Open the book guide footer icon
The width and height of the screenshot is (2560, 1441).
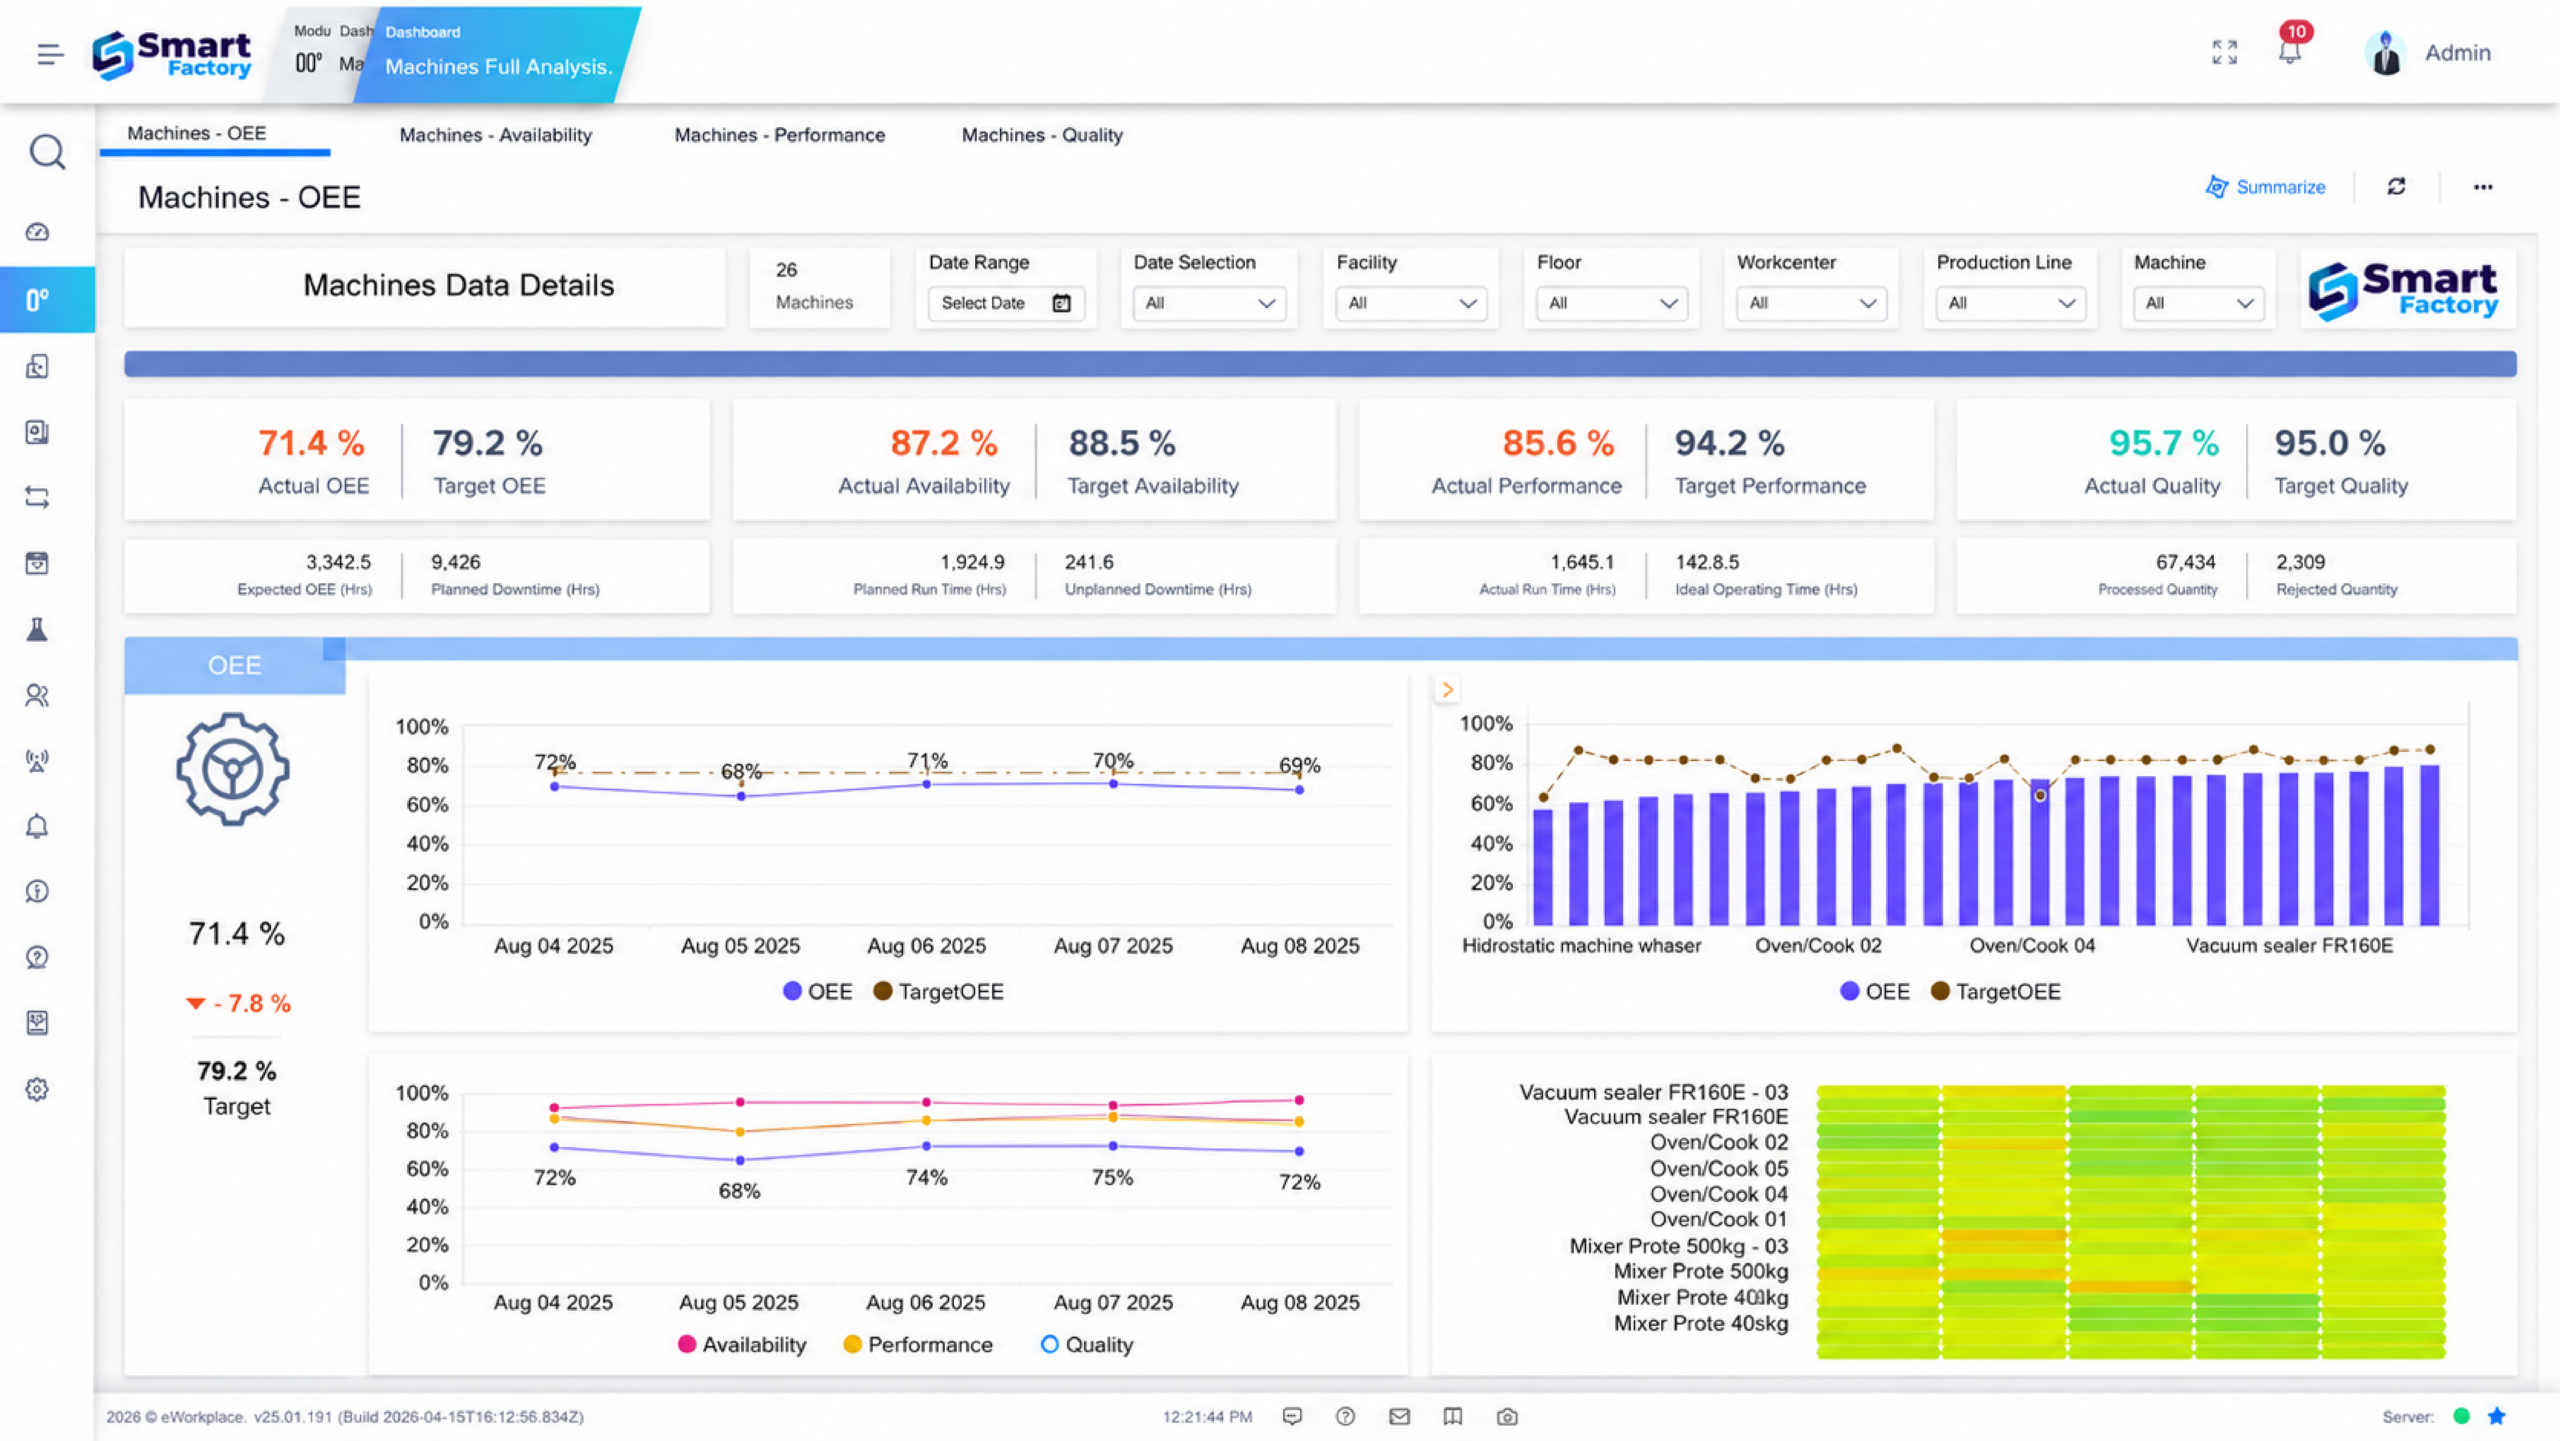(1453, 1417)
